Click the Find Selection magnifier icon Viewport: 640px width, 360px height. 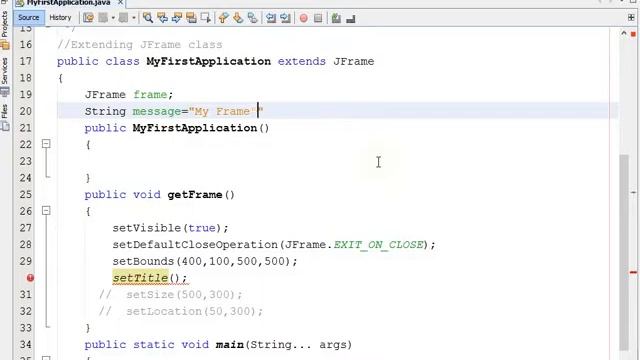[x=148, y=18]
